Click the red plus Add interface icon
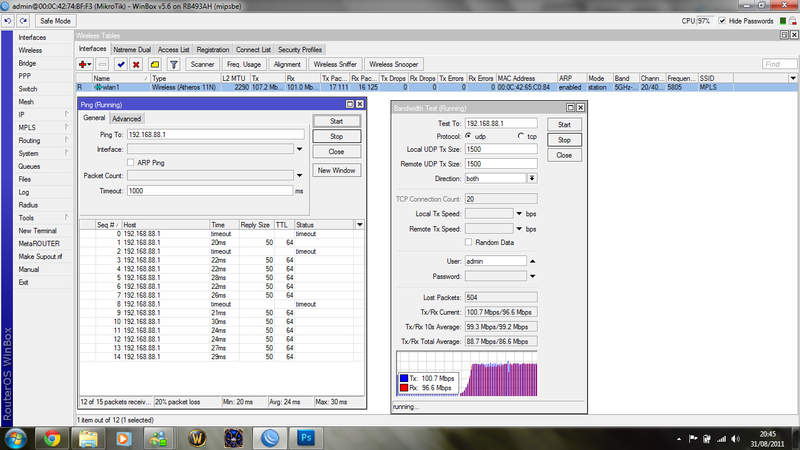Image resolution: width=800 pixels, height=450 pixels. 84,64
